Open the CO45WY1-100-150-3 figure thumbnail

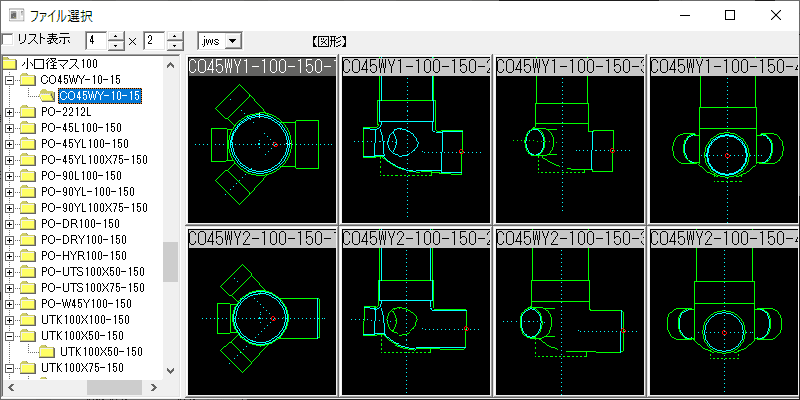pyautogui.click(x=570, y=140)
